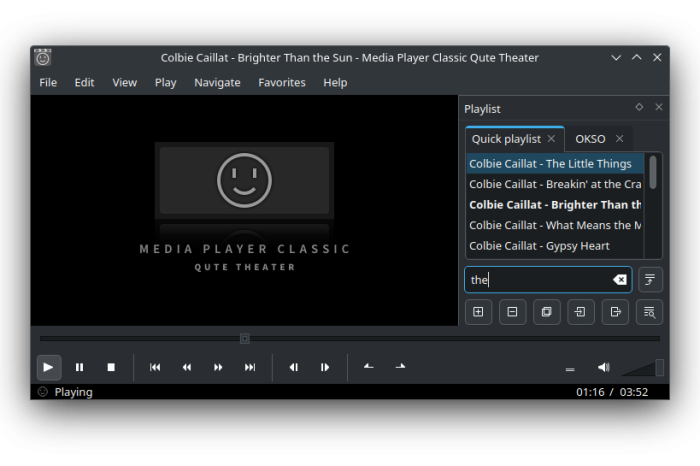Close the OKSO playlist tab
The width and height of the screenshot is (700, 466).
click(620, 139)
